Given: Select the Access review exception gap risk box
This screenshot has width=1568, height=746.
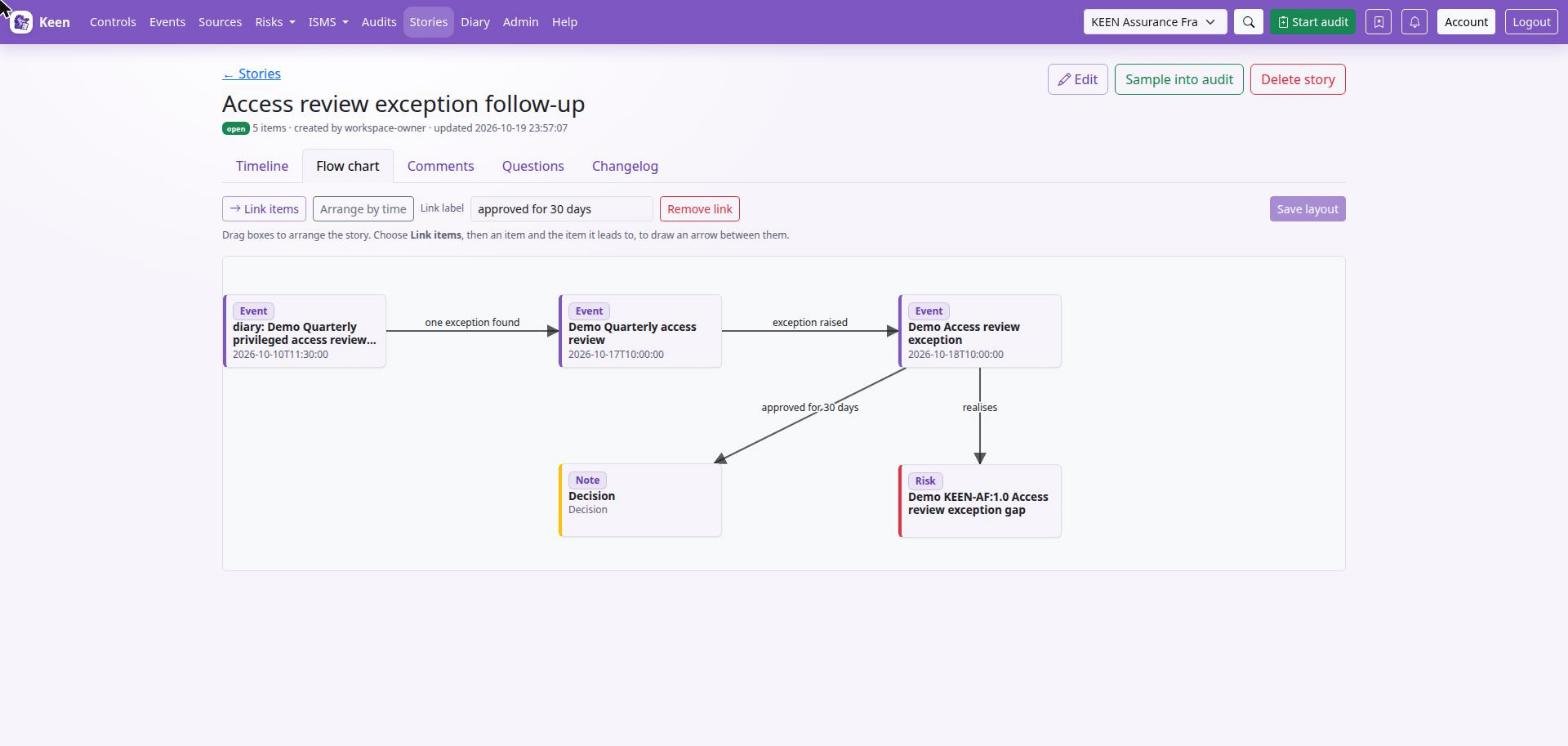Looking at the screenshot, I should click(980, 501).
